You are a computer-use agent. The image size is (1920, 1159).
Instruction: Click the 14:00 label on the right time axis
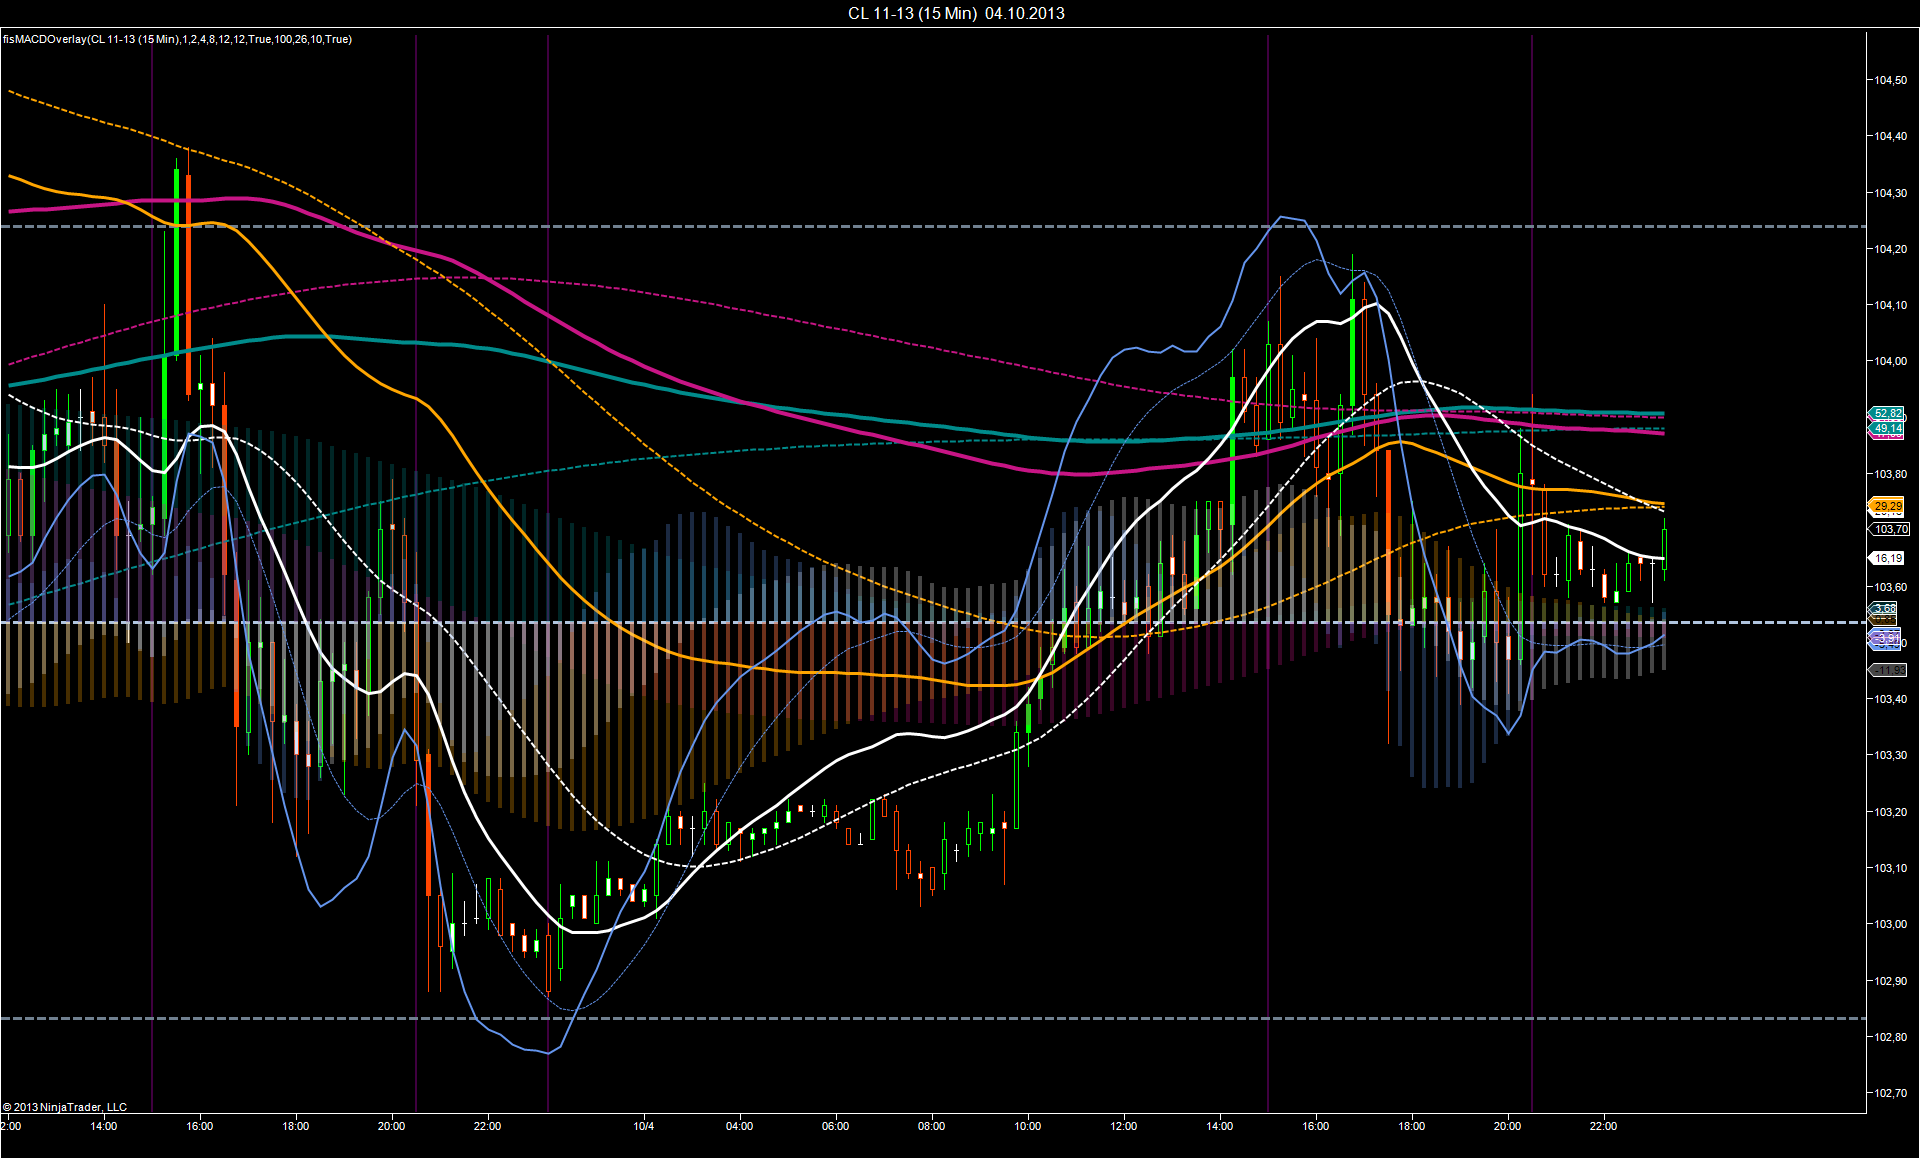pos(1219,1126)
